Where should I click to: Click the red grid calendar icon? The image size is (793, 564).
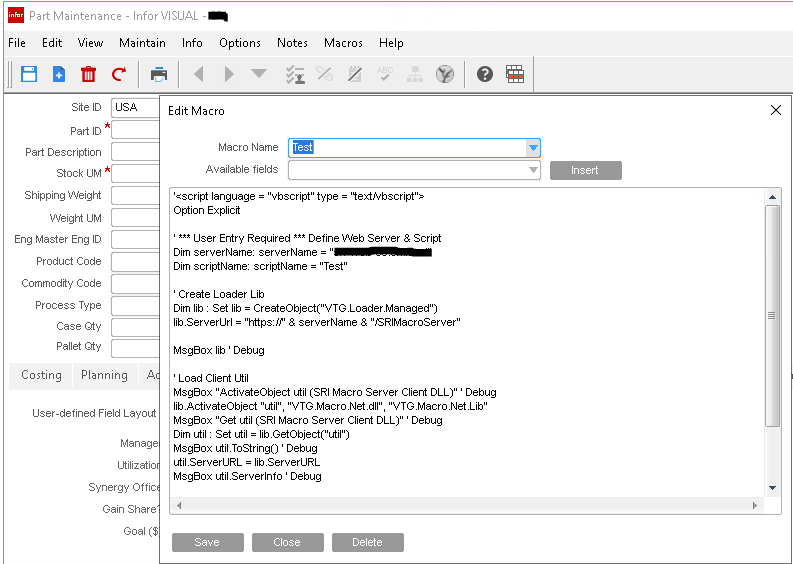(515, 74)
